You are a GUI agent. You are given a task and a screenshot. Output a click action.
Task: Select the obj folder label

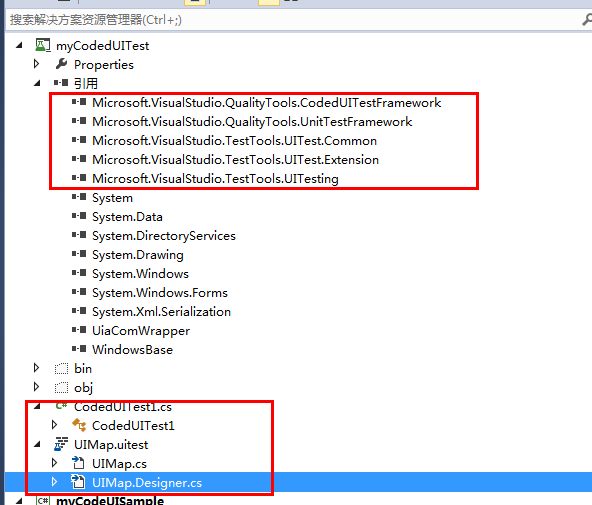(x=83, y=388)
